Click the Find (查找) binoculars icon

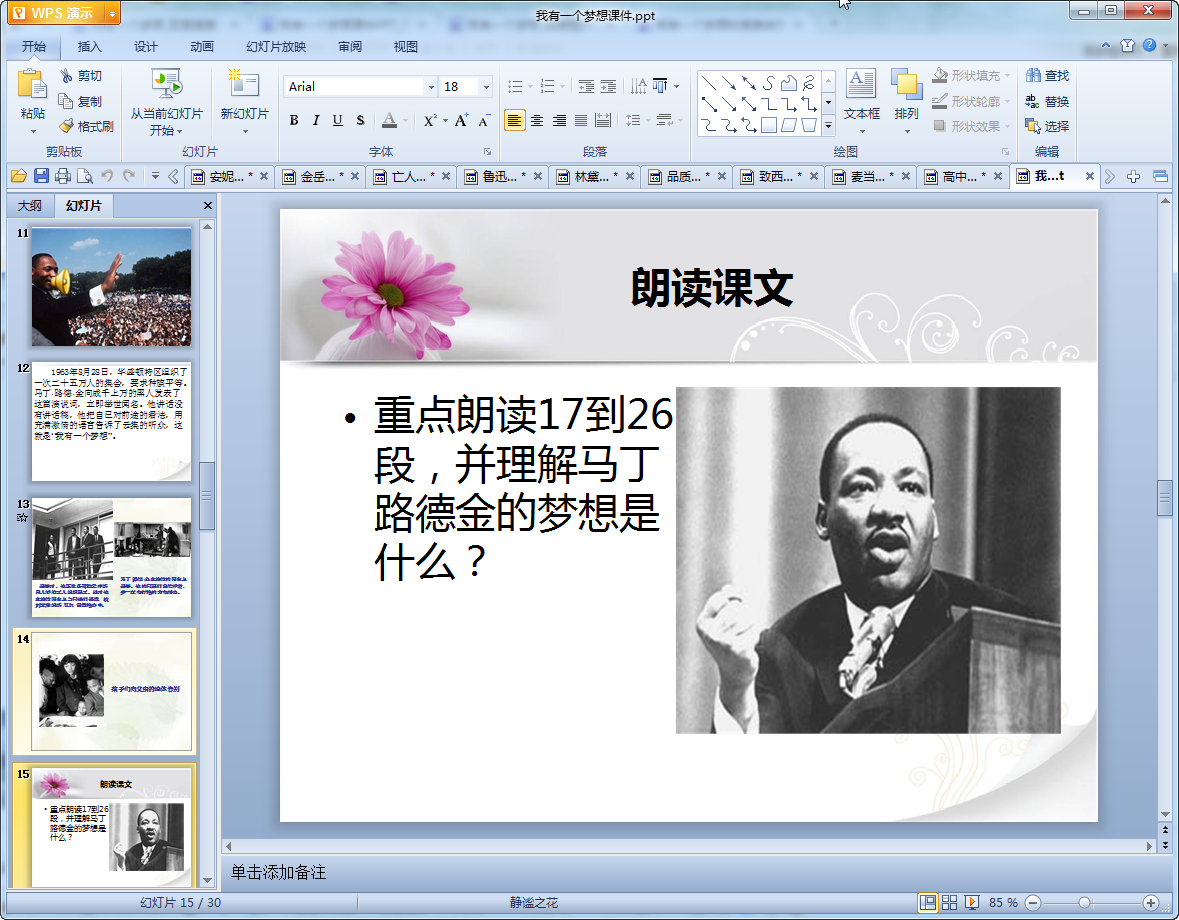pos(1033,75)
